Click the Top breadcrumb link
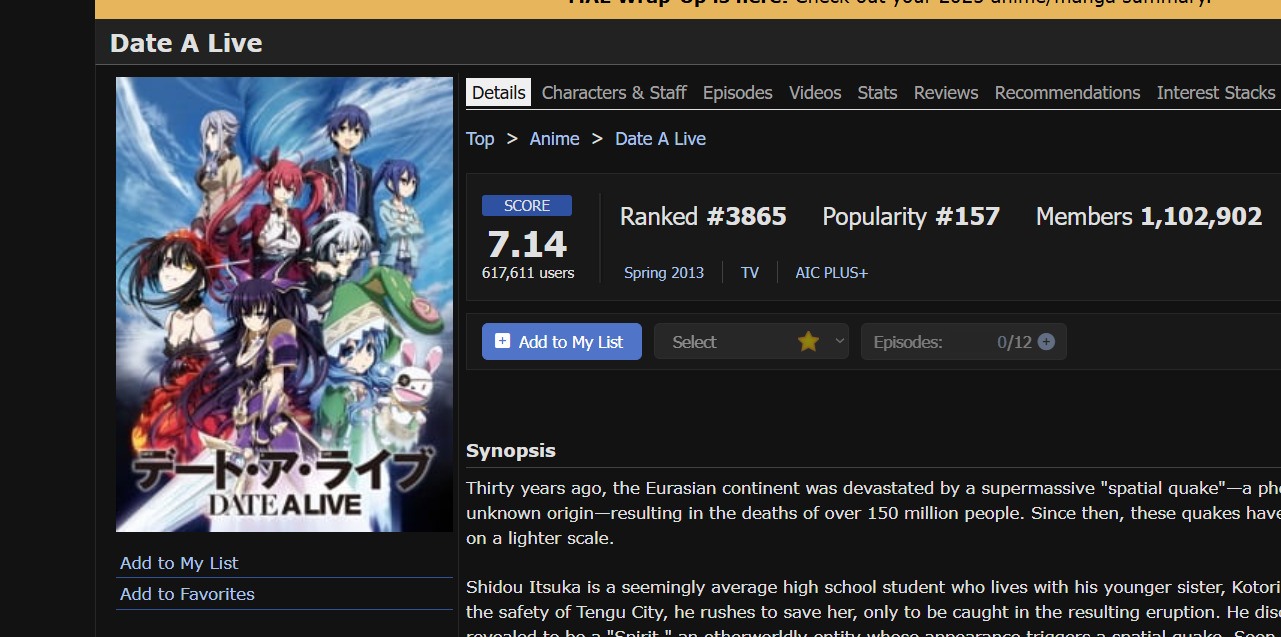Screen dimensions: 1281x637 [x=480, y=139]
